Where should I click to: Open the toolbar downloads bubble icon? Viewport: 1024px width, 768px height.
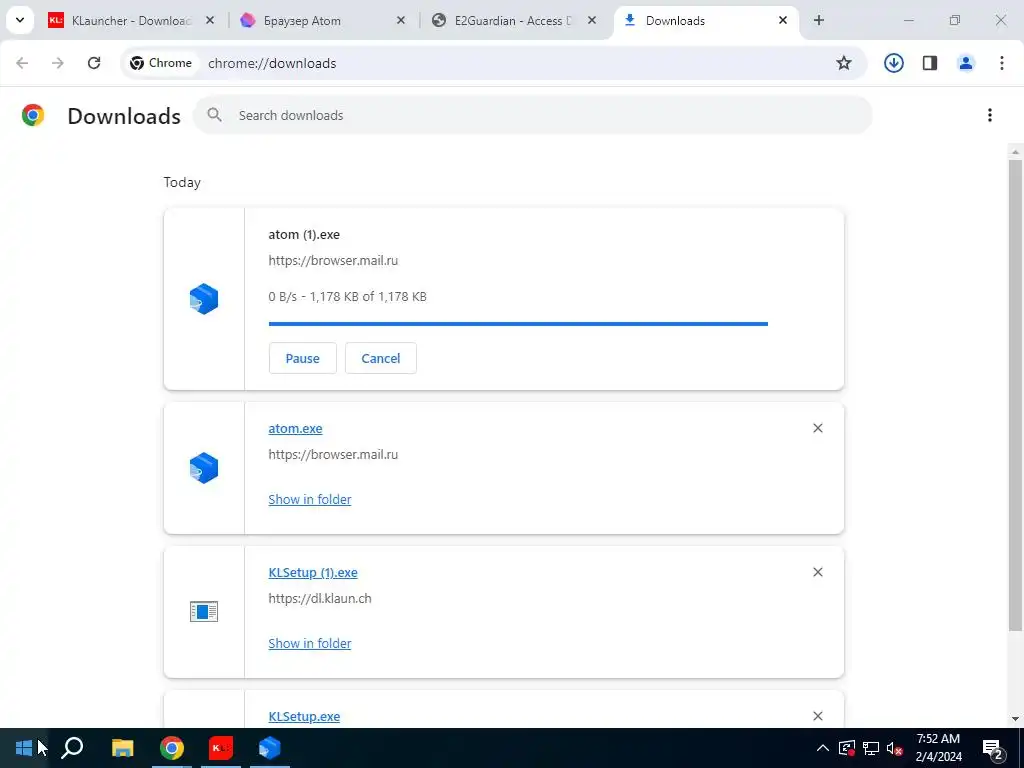click(x=893, y=63)
